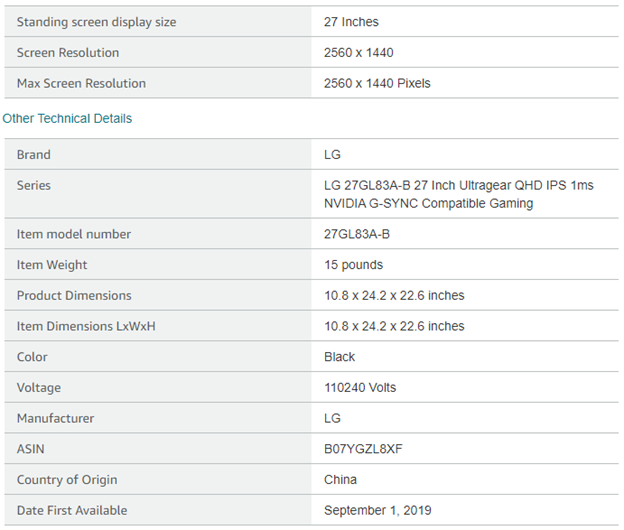Select the Date First Available label
The width and height of the screenshot is (624, 530).
(72, 510)
